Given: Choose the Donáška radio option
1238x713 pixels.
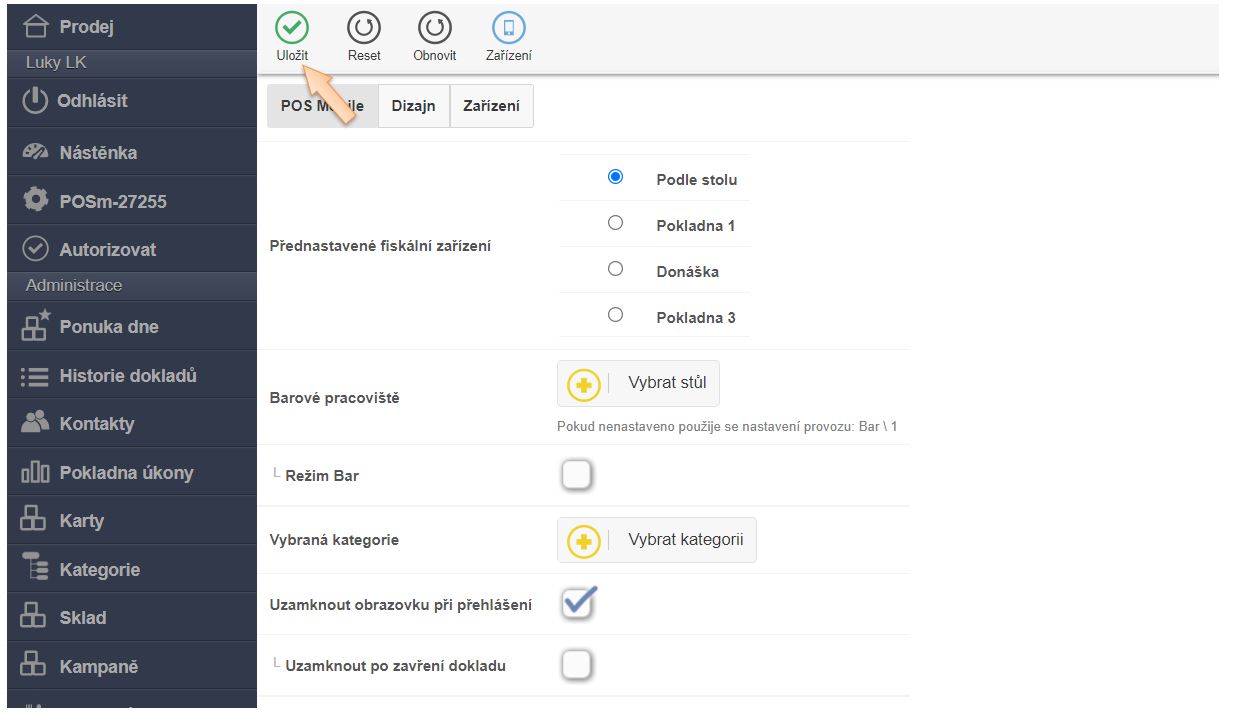Looking at the screenshot, I should [616, 269].
